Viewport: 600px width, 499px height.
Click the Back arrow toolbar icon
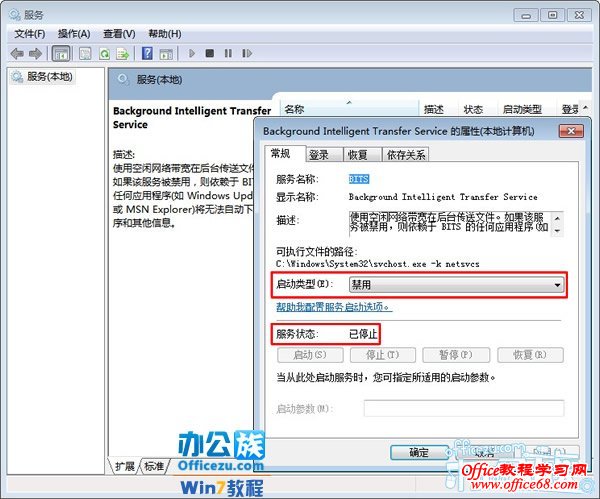click(x=17, y=54)
